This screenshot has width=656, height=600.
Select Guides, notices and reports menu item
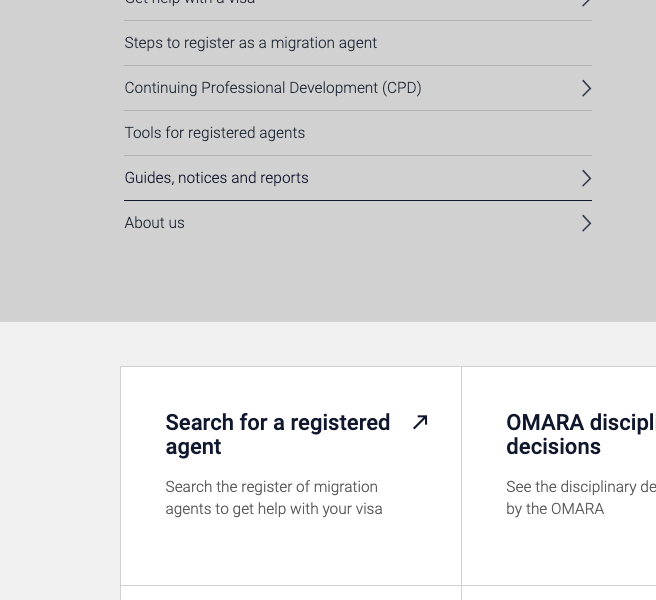(x=216, y=178)
